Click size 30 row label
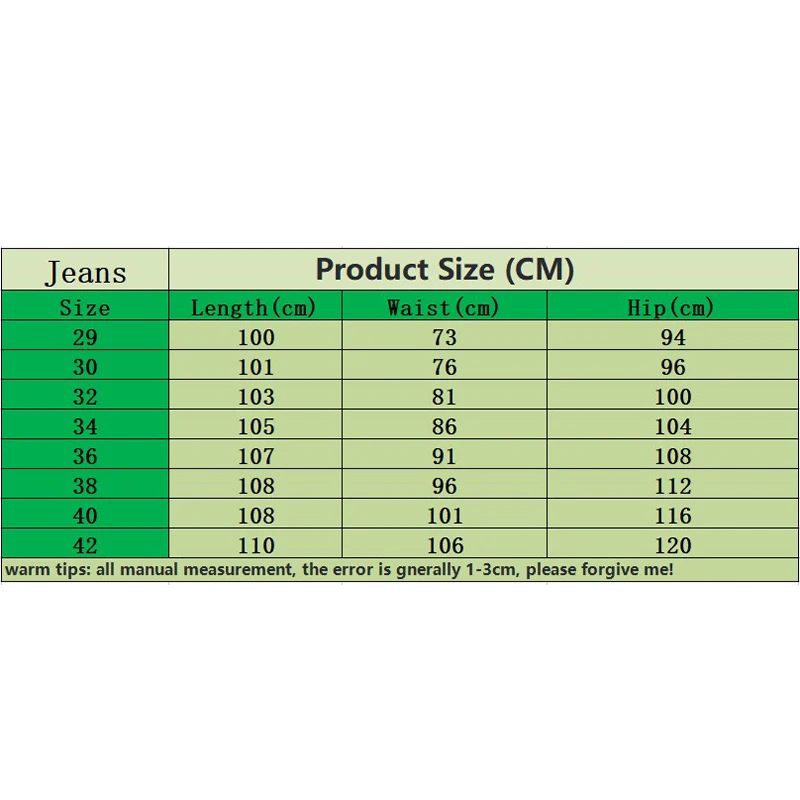Viewport: 800px width, 800px height. point(85,367)
